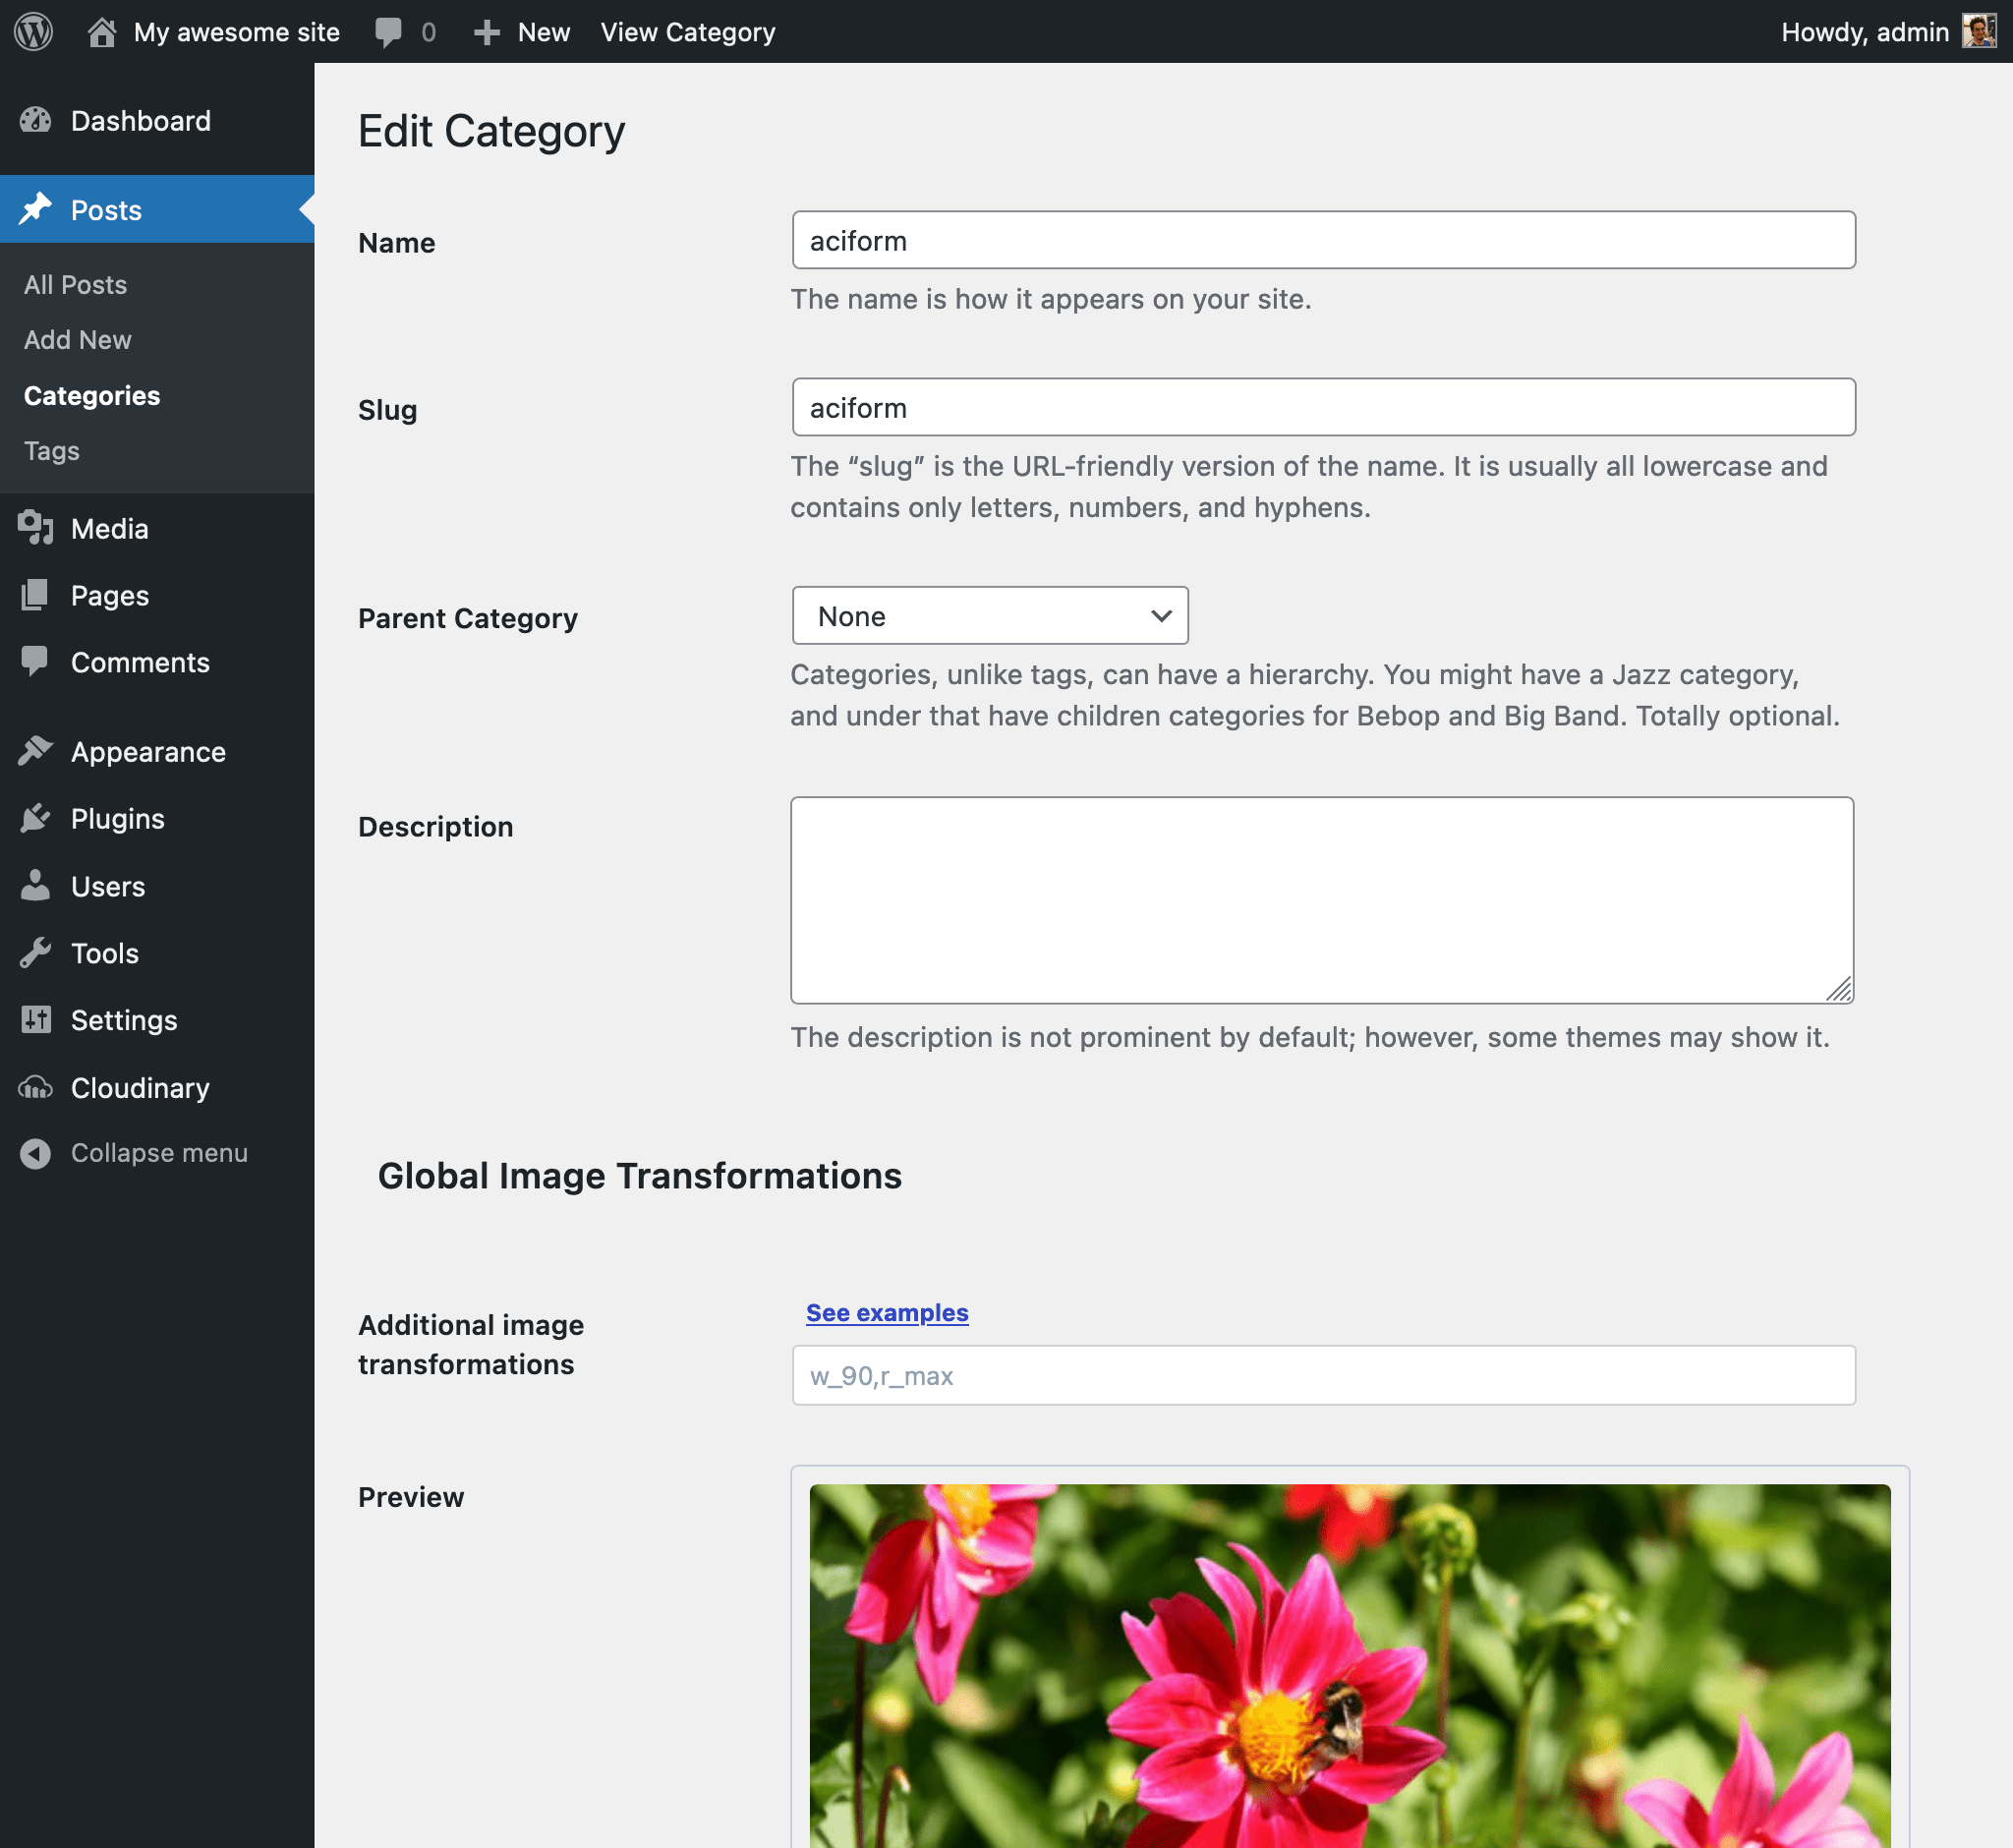Click the Description text area

(1321, 899)
